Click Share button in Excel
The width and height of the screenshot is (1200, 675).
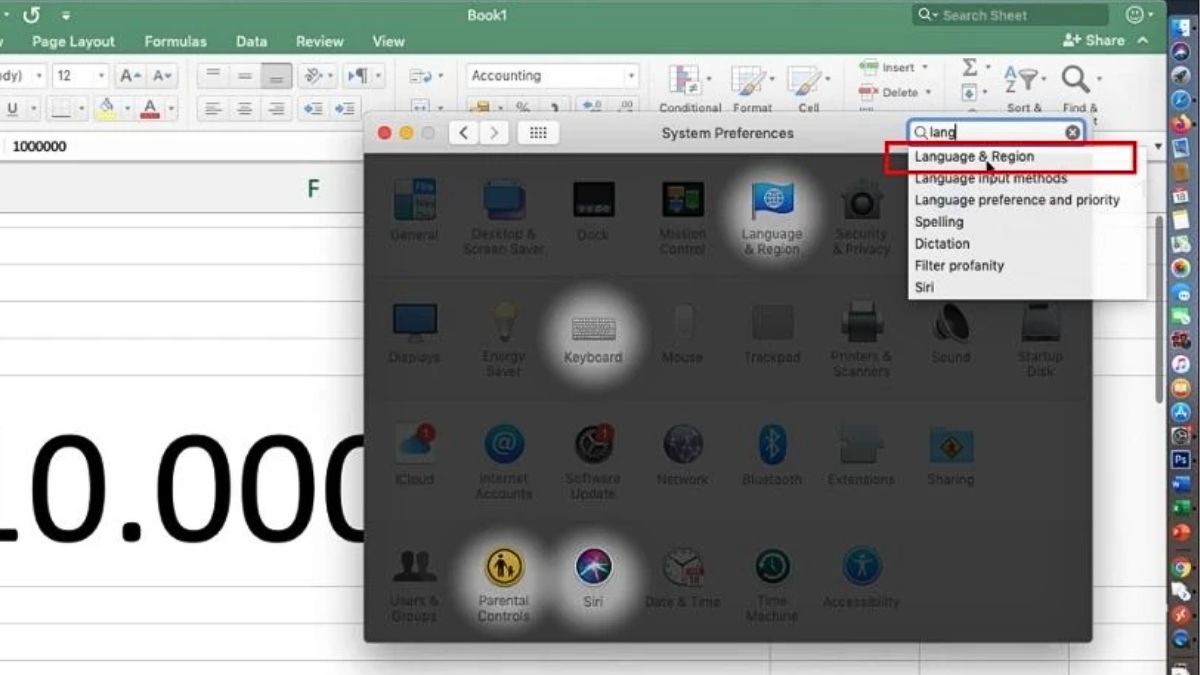pyautogui.click(x=1094, y=40)
